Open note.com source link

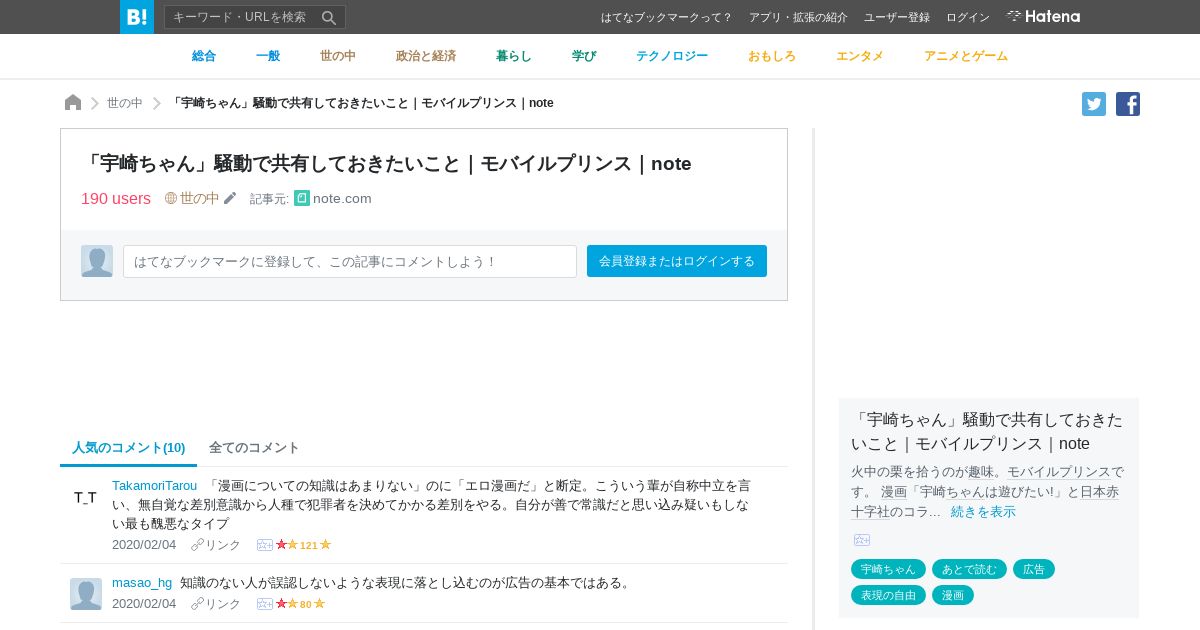click(342, 198)
